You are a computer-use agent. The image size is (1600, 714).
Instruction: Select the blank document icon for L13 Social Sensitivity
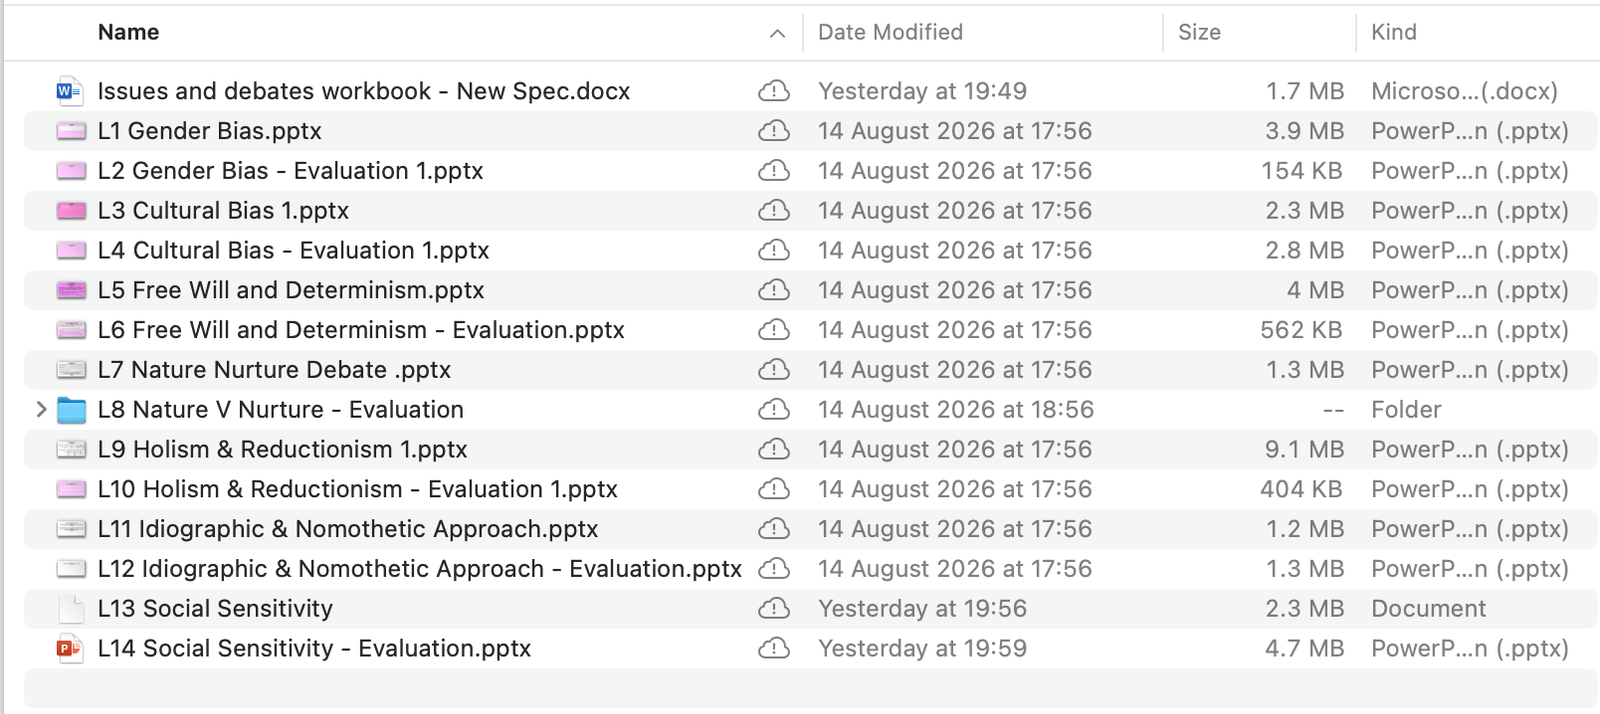click(71, 608)
